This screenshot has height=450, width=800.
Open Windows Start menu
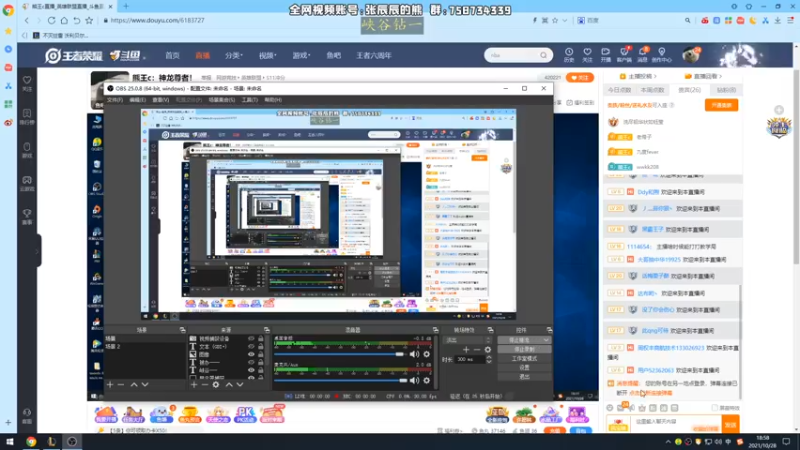point(9,442)
